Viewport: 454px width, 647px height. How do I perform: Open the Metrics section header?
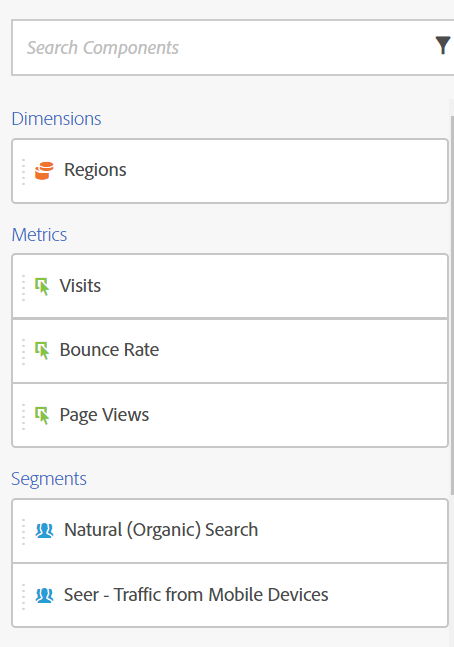click(x=39, y=235)
